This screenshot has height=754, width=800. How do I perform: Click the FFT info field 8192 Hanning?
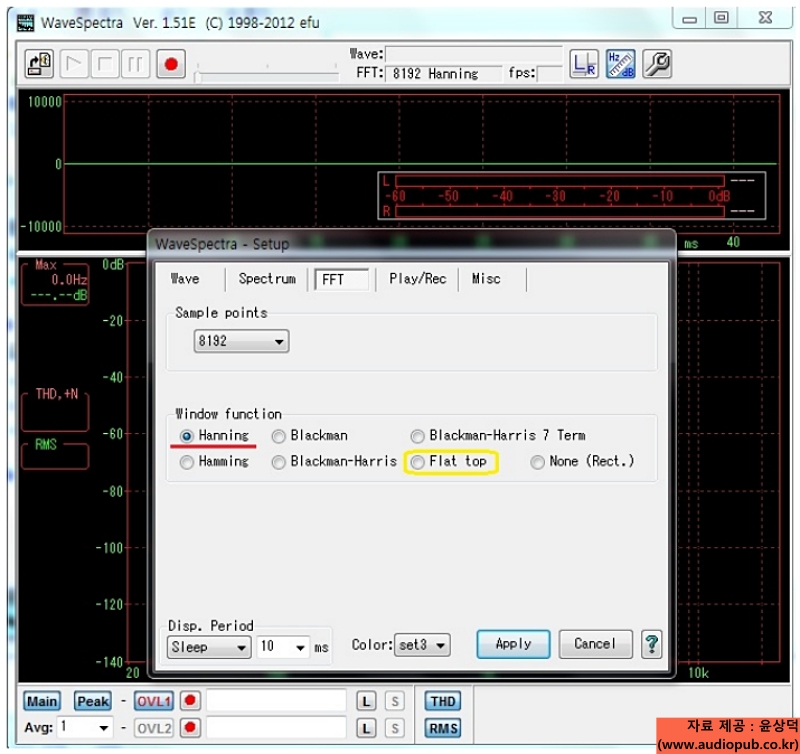(443, 74)
